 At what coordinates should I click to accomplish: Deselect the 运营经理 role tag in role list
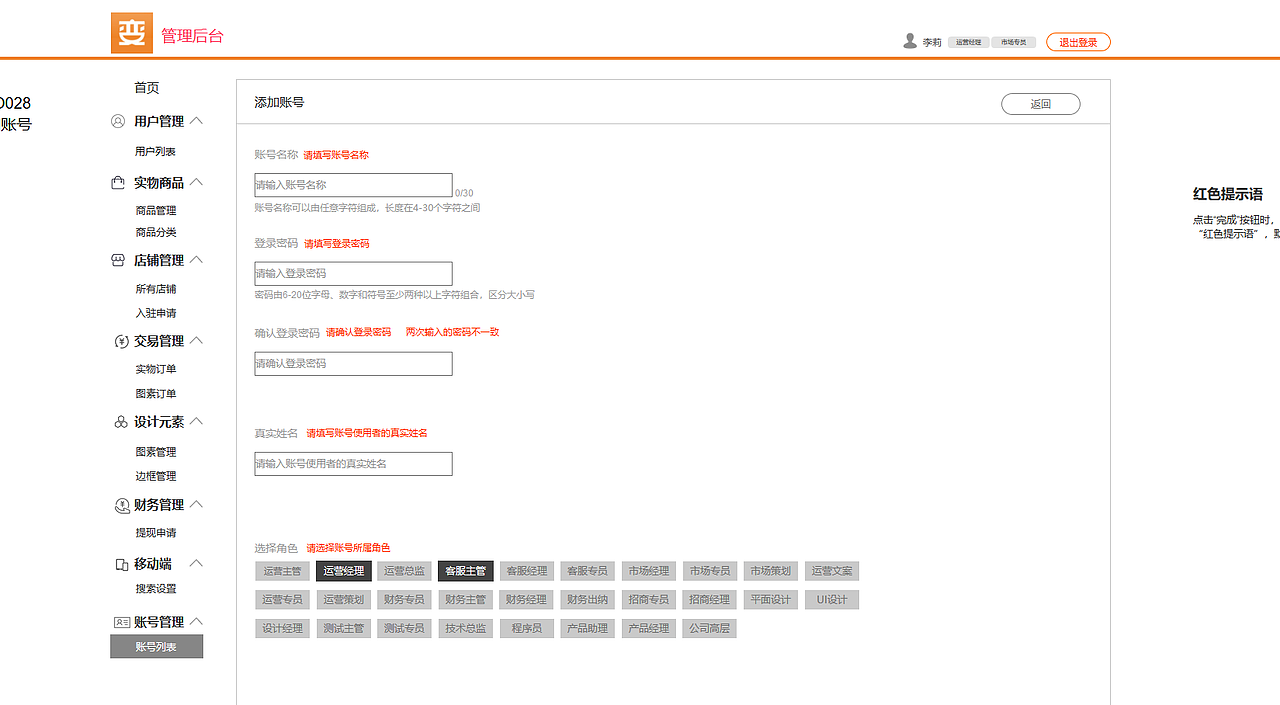point(344,571)
